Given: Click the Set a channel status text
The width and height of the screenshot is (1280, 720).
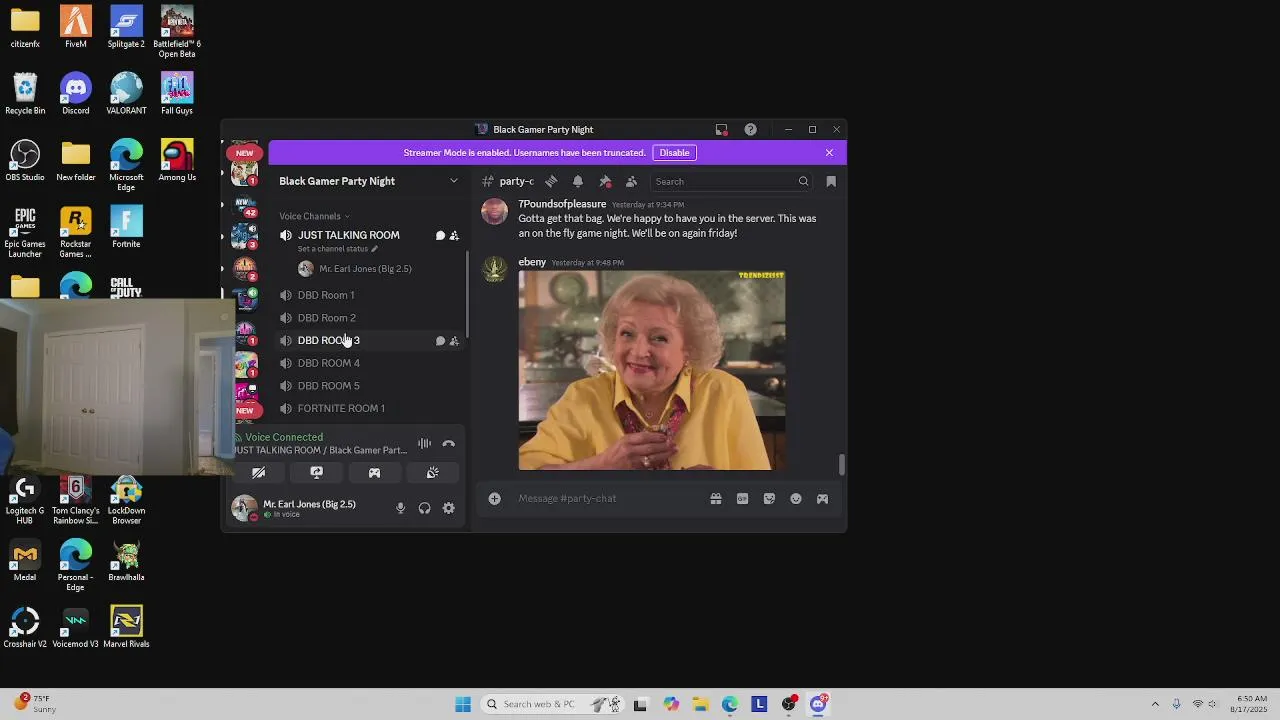Looking at the screenshot, I should click(333, 249).
